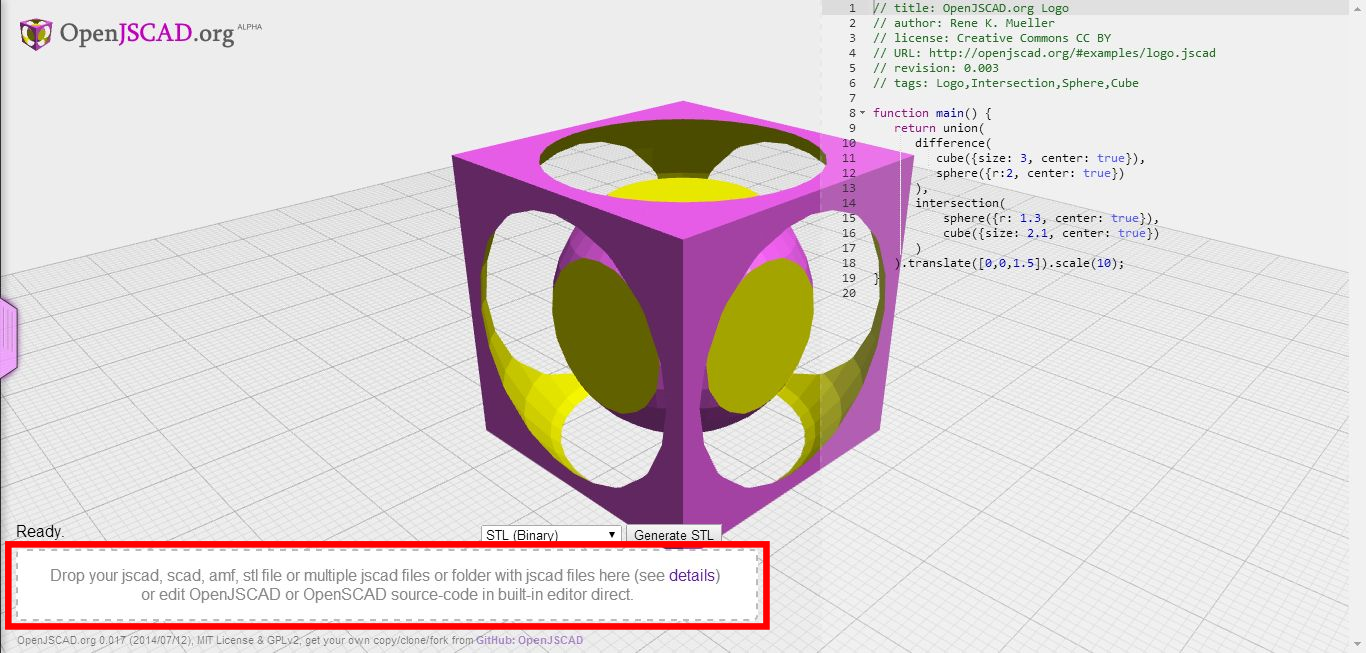The height and width of the screenshot is (653, 1366).
Task: Click in the 'function main() {' code line
Action: point(932,113)
